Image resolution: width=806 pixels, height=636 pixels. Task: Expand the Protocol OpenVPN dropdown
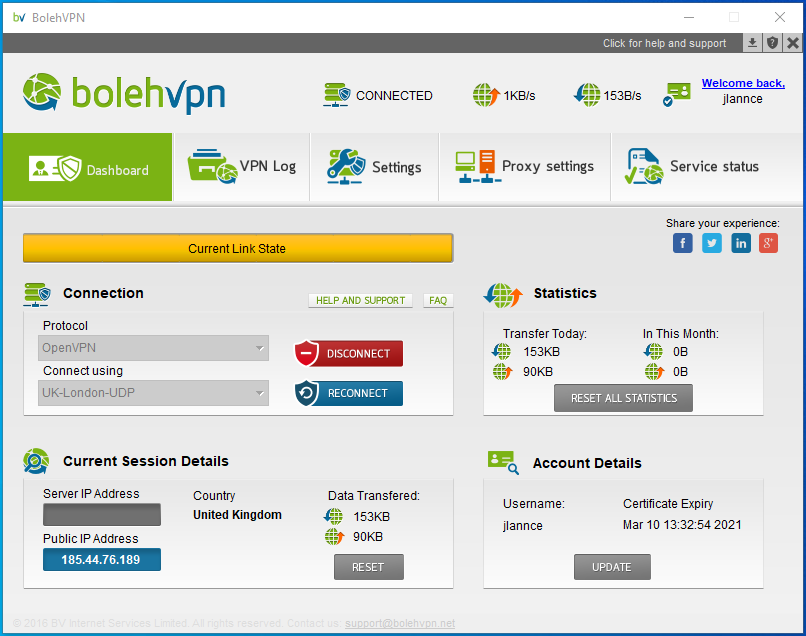(x=153, y=348)
